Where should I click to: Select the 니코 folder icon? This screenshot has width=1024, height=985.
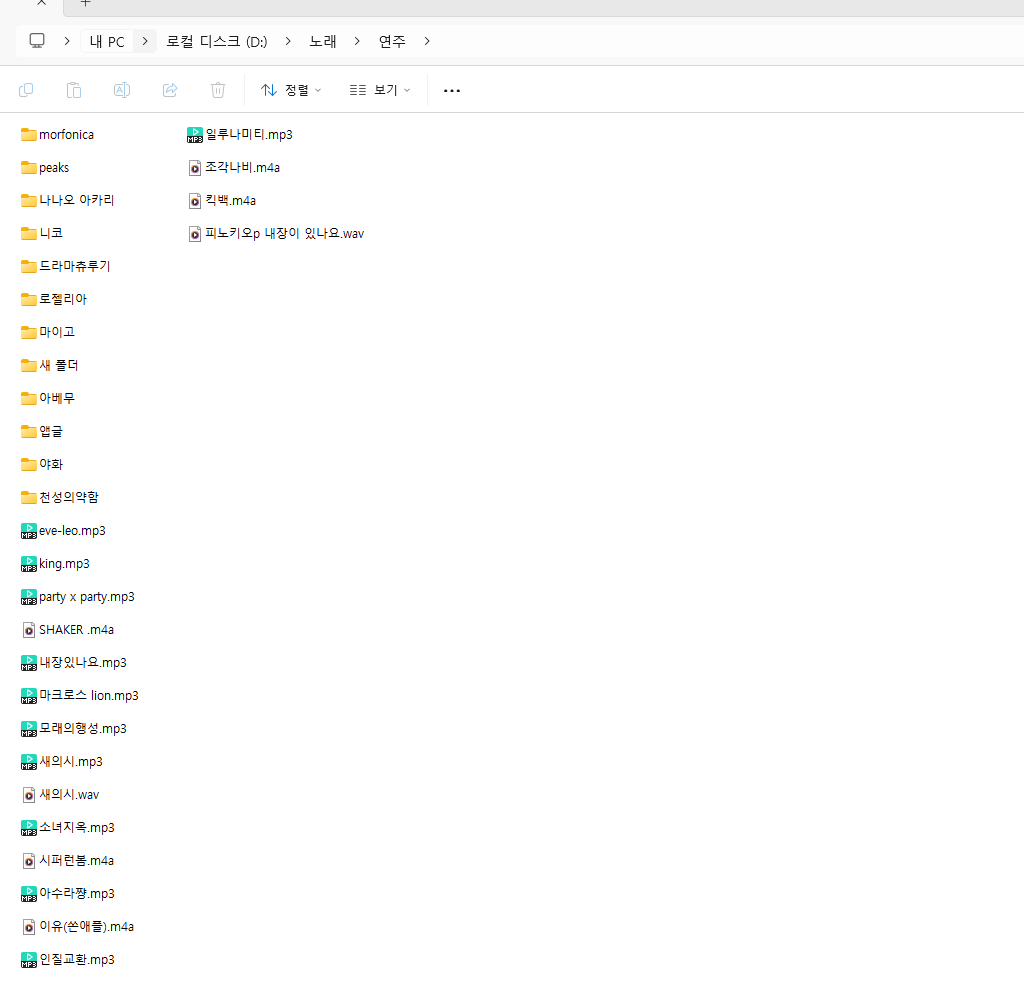point(29,233)
